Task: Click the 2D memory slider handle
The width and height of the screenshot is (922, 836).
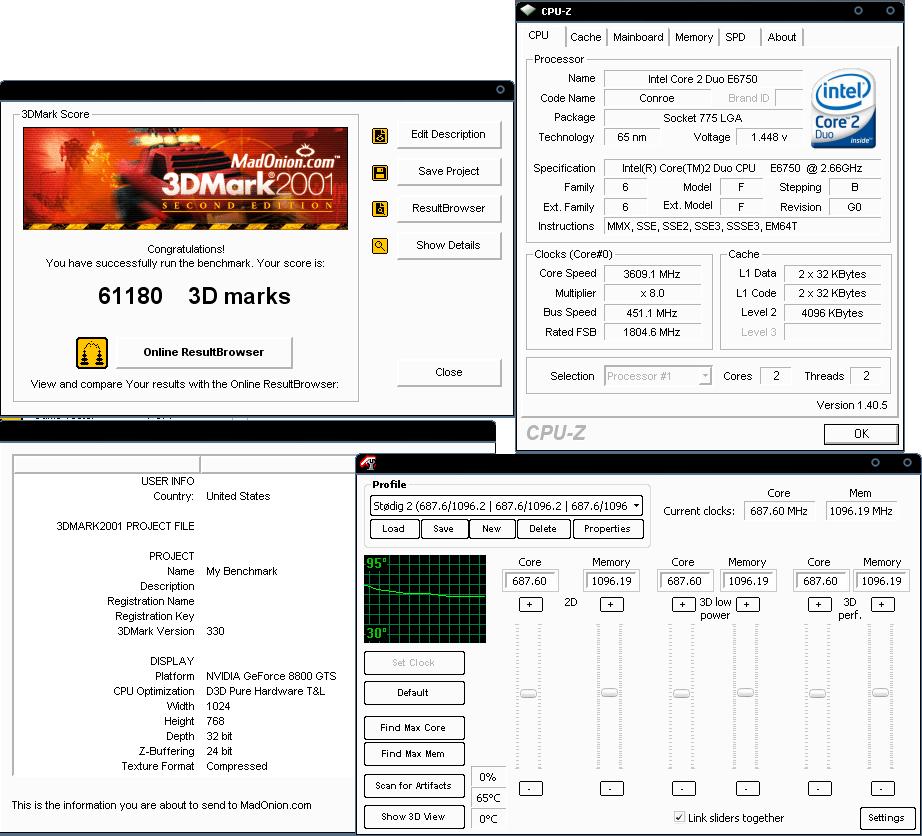Action: pyautogui.click(x=610, y=693)
